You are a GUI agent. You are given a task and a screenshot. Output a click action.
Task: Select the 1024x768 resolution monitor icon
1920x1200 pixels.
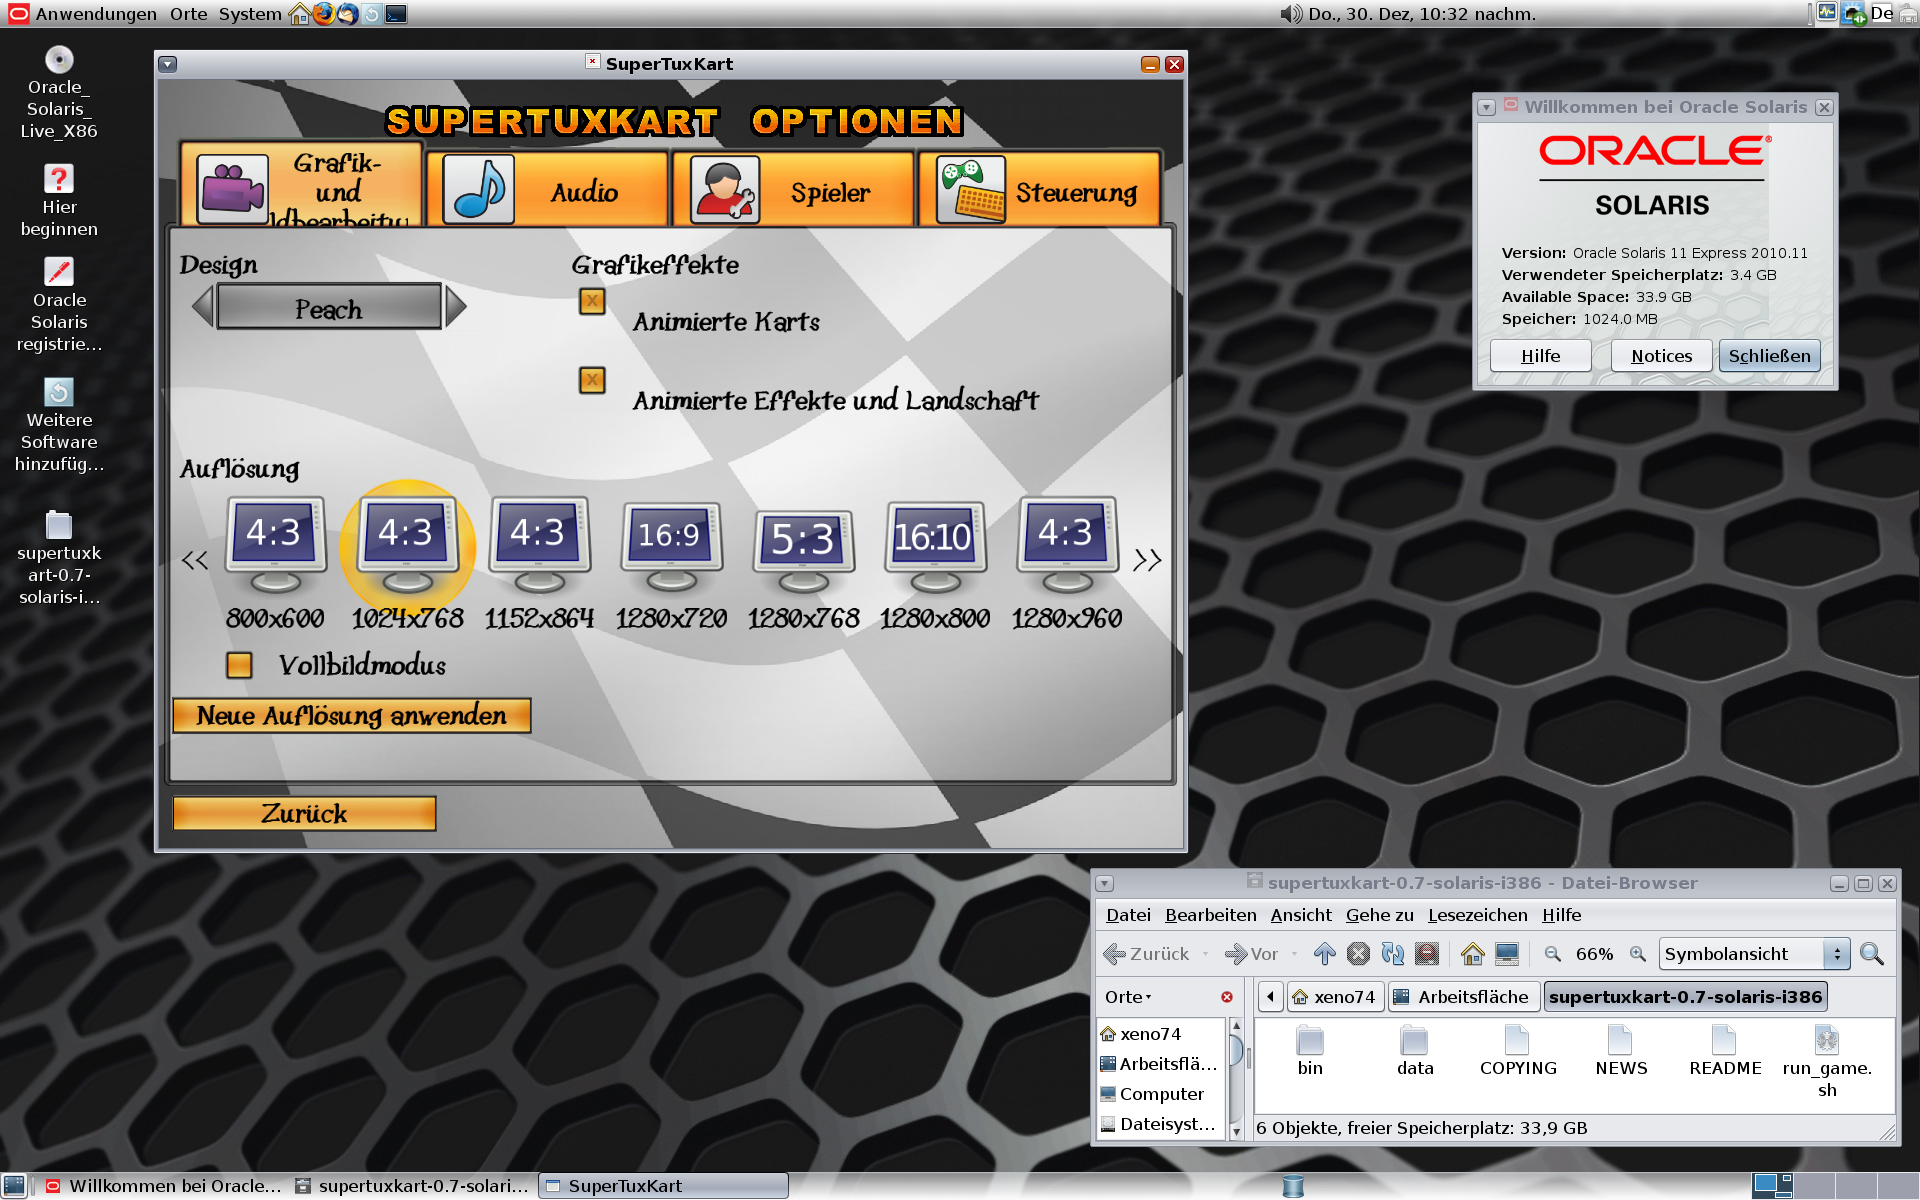pyautogui.click(x=407, y=545)
